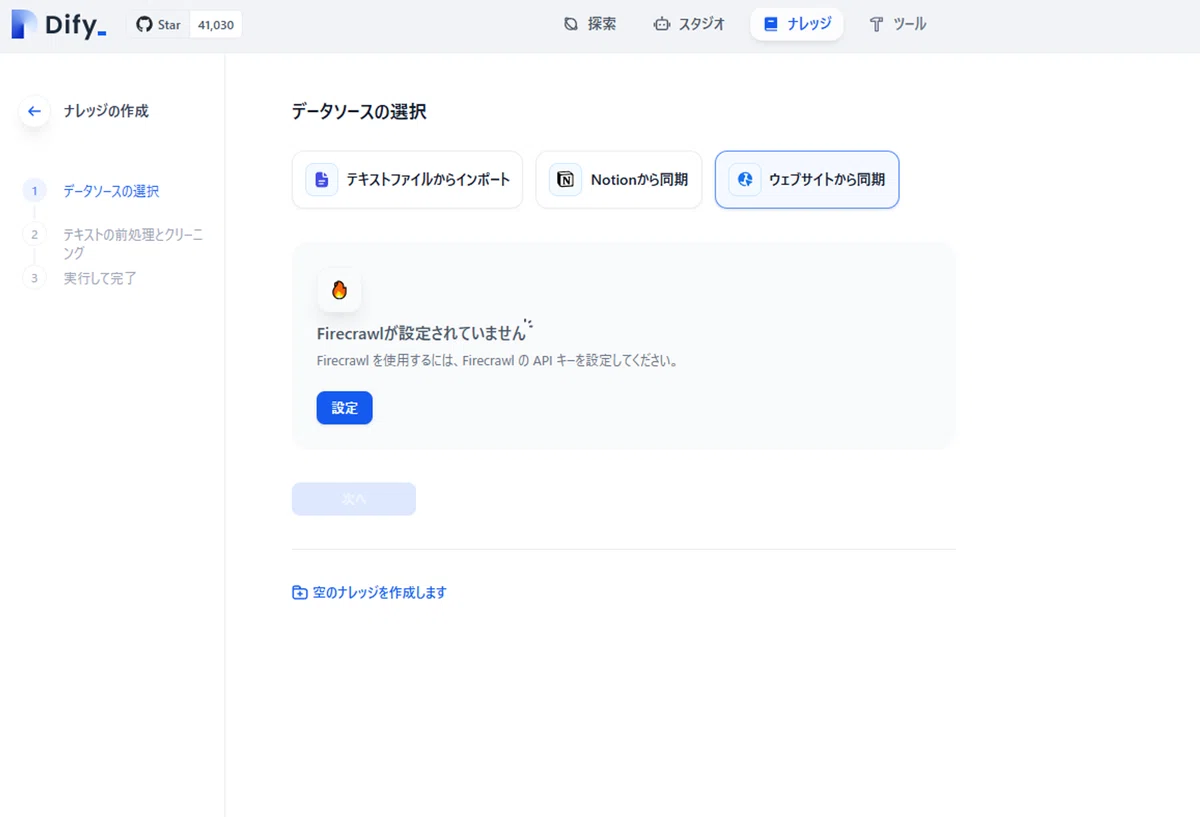Select step 2 テキストの前処理とクリーニング

115,243
